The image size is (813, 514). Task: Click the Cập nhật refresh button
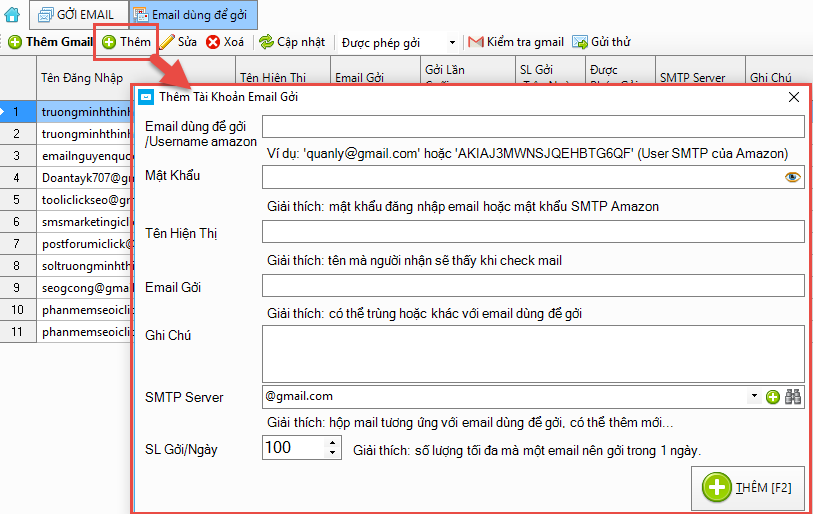[x=292, y=42]
